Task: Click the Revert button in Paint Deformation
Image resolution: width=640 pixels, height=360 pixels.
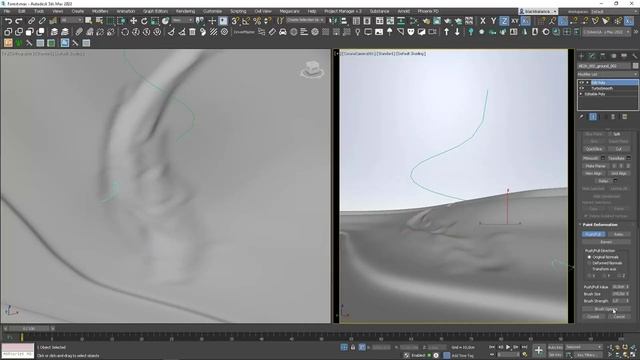Action: (606, 242)
